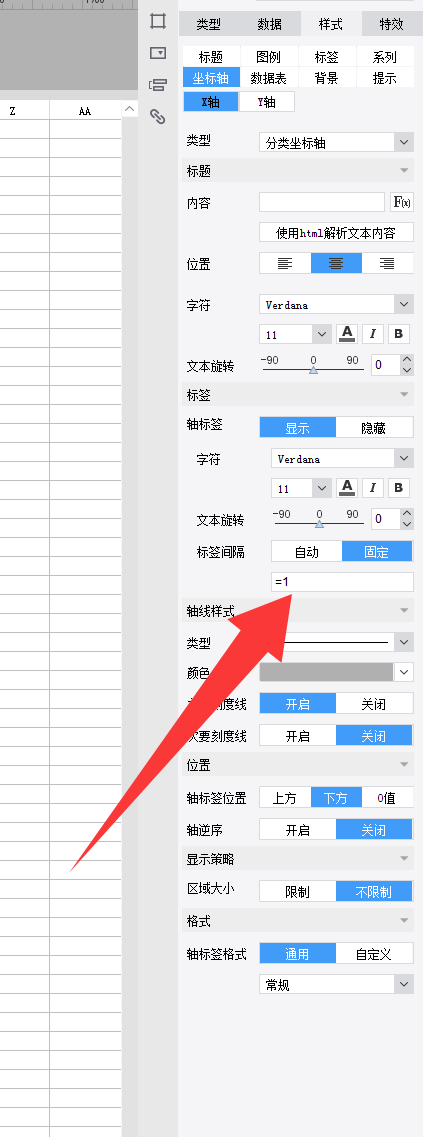Pick axis label font color A icon
Image resolution: width=423 pixels, height=1137 pixels.
[x=348, y=488]
